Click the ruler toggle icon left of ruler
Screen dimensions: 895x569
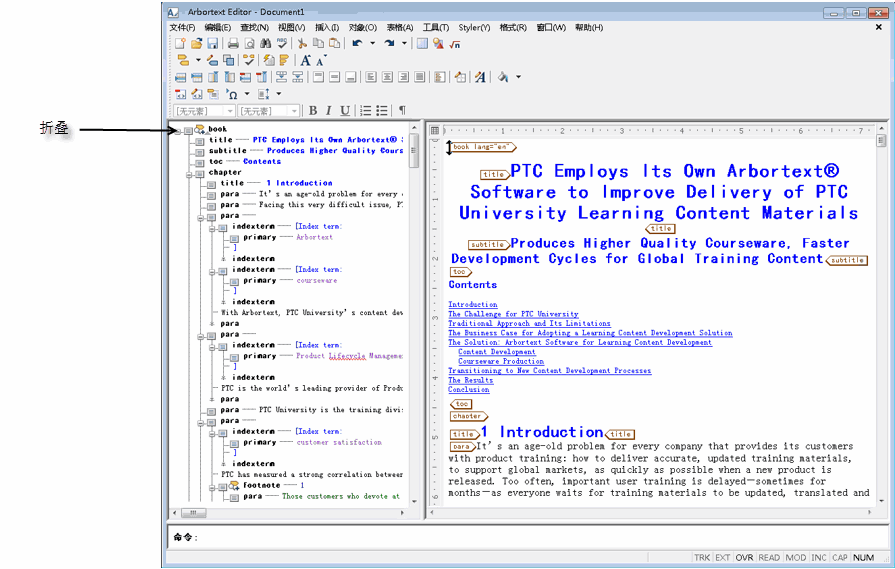(x=435, y=131)
